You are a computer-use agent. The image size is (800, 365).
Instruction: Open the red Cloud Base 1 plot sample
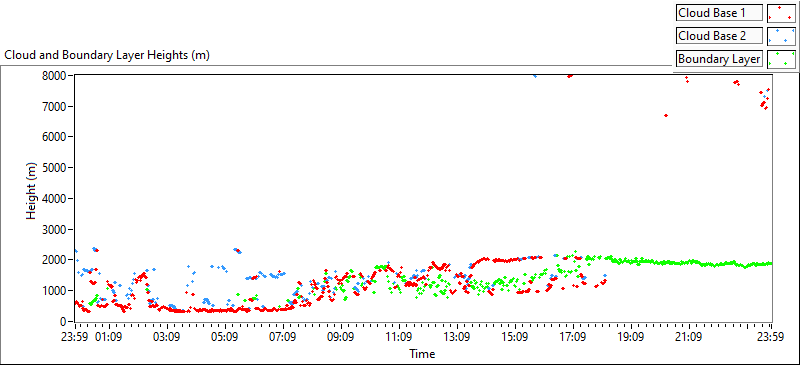click(781, 13)
